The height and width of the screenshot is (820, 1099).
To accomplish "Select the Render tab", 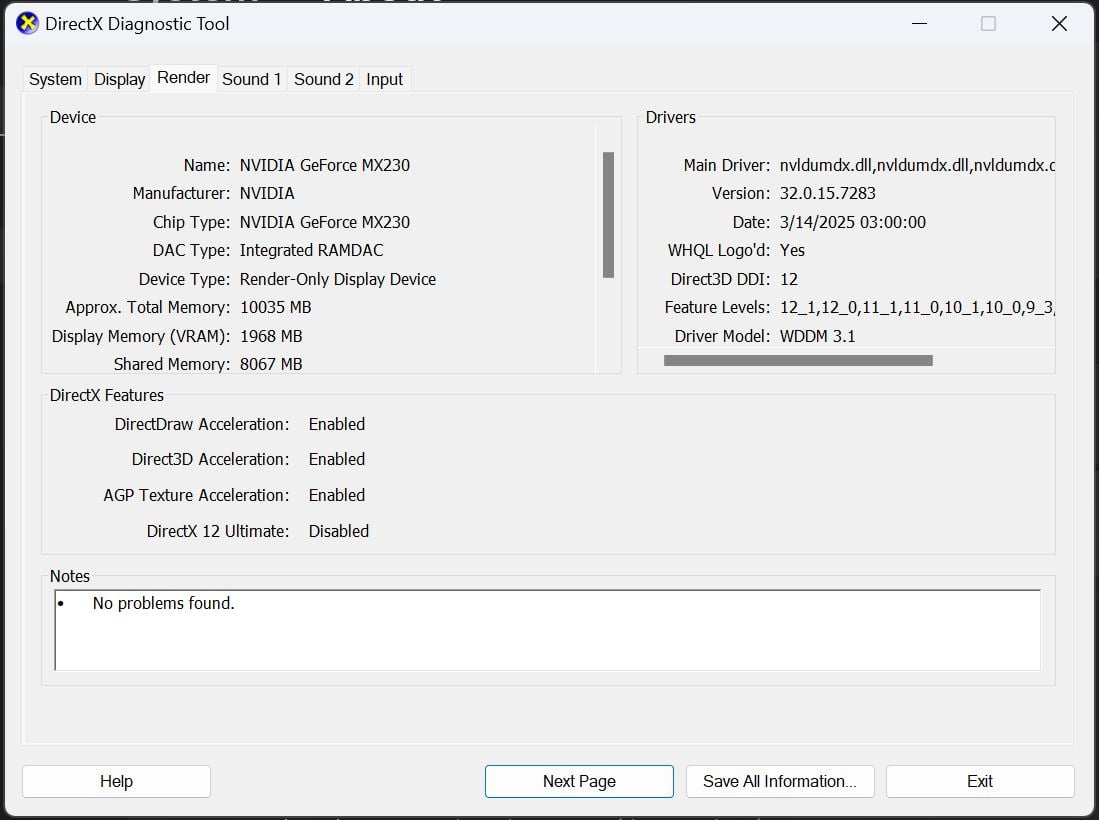I will 184,78.
